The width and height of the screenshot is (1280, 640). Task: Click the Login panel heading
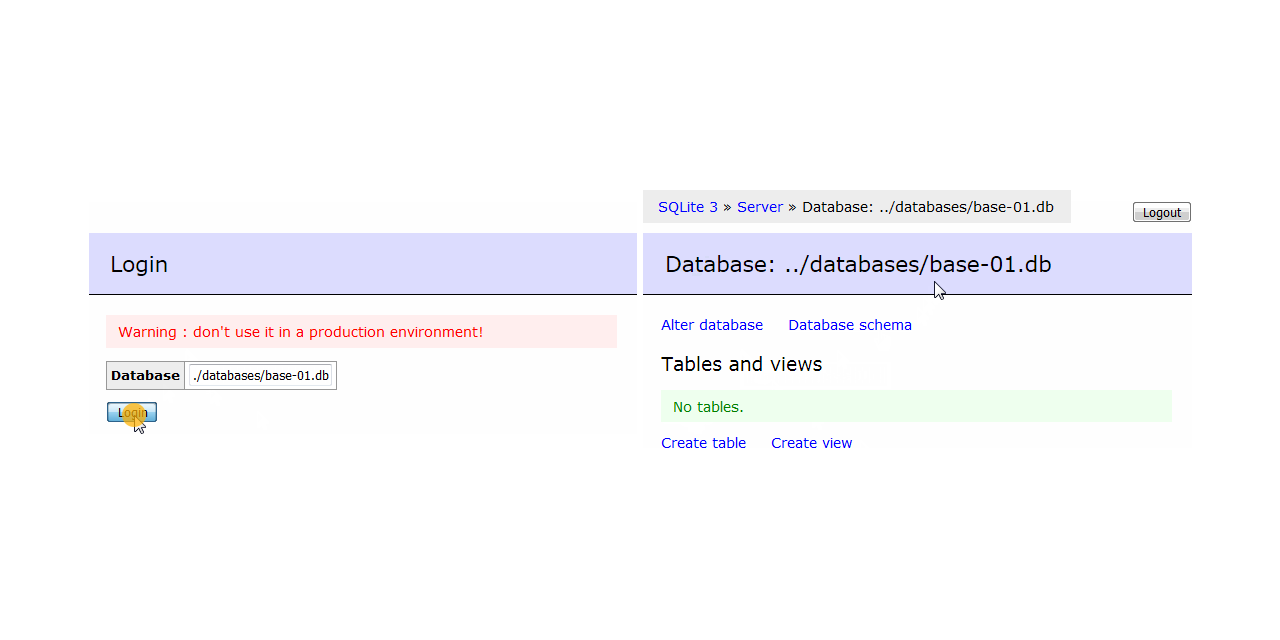tap(139, 264)
